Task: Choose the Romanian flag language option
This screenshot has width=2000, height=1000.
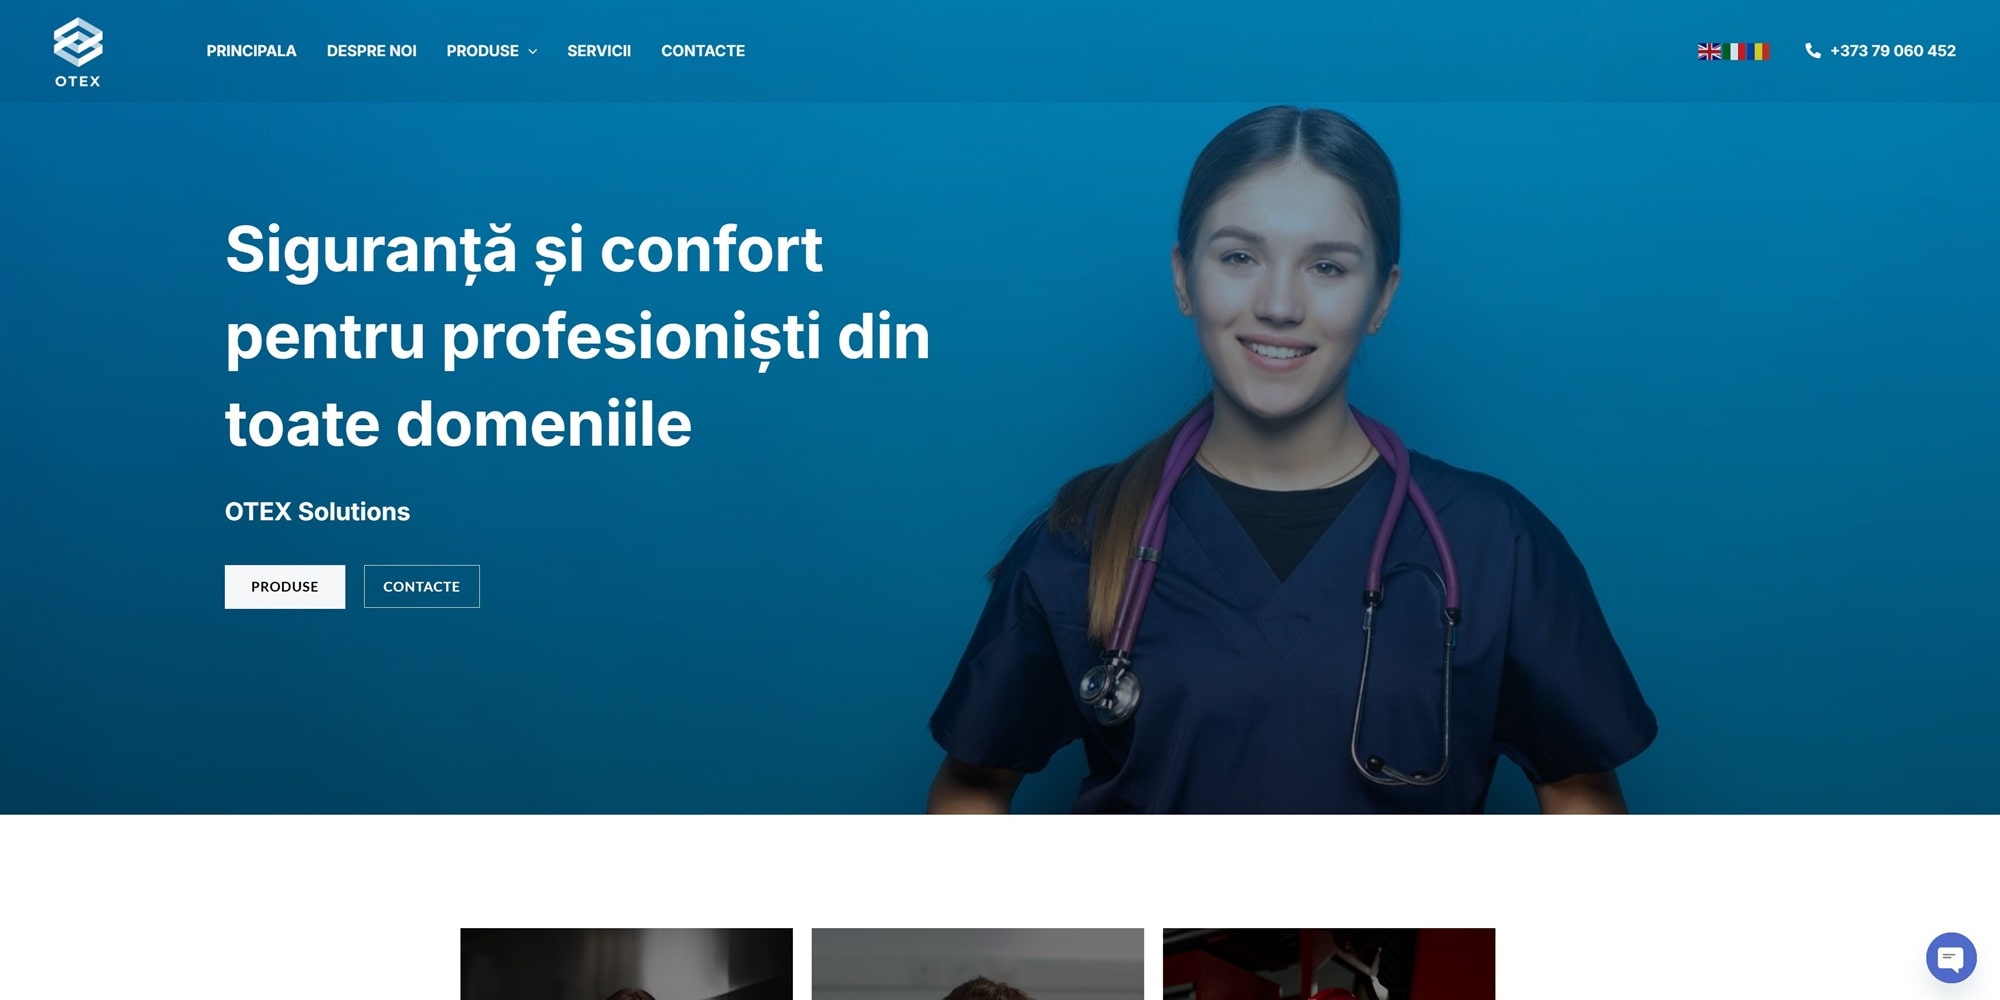Action: pos(1759,51)
